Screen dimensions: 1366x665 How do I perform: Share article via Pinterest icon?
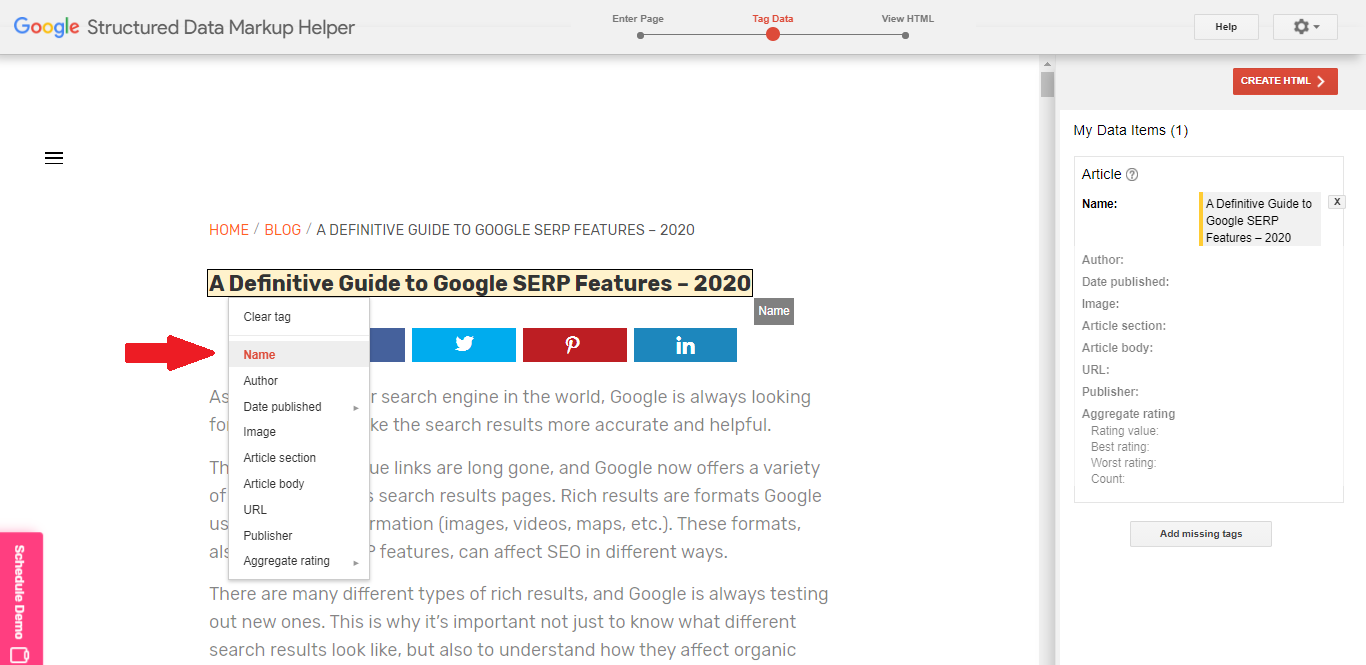pyautogui.click(x=575, y=345)
